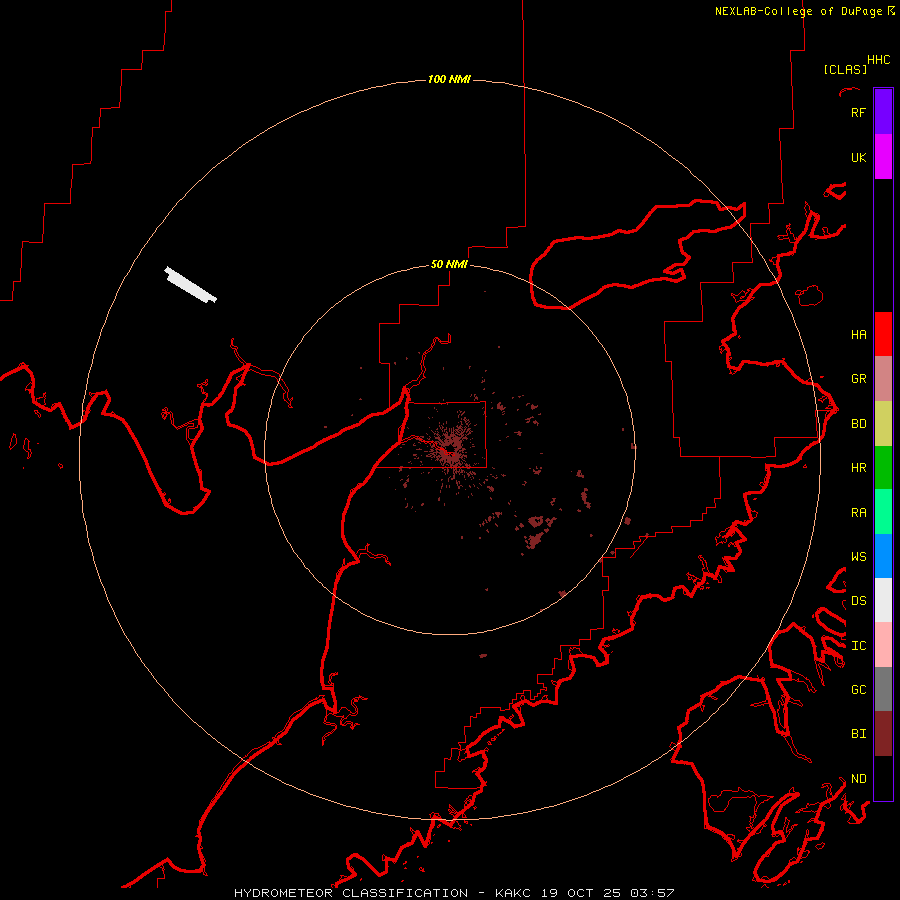The width and height of the screenshot is (900, 900).
Task: Click the UK magenta legend color block
Action: point(883,157)
